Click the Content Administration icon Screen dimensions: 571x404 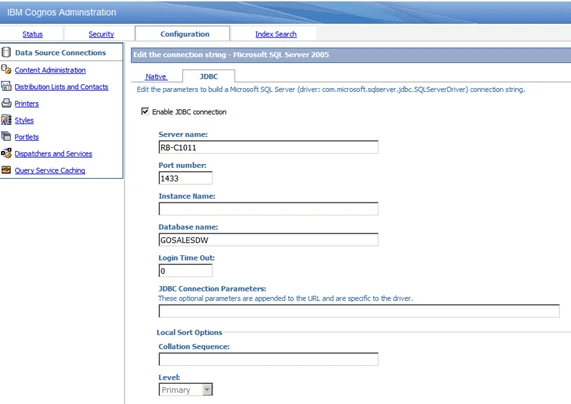click(6, 69)
